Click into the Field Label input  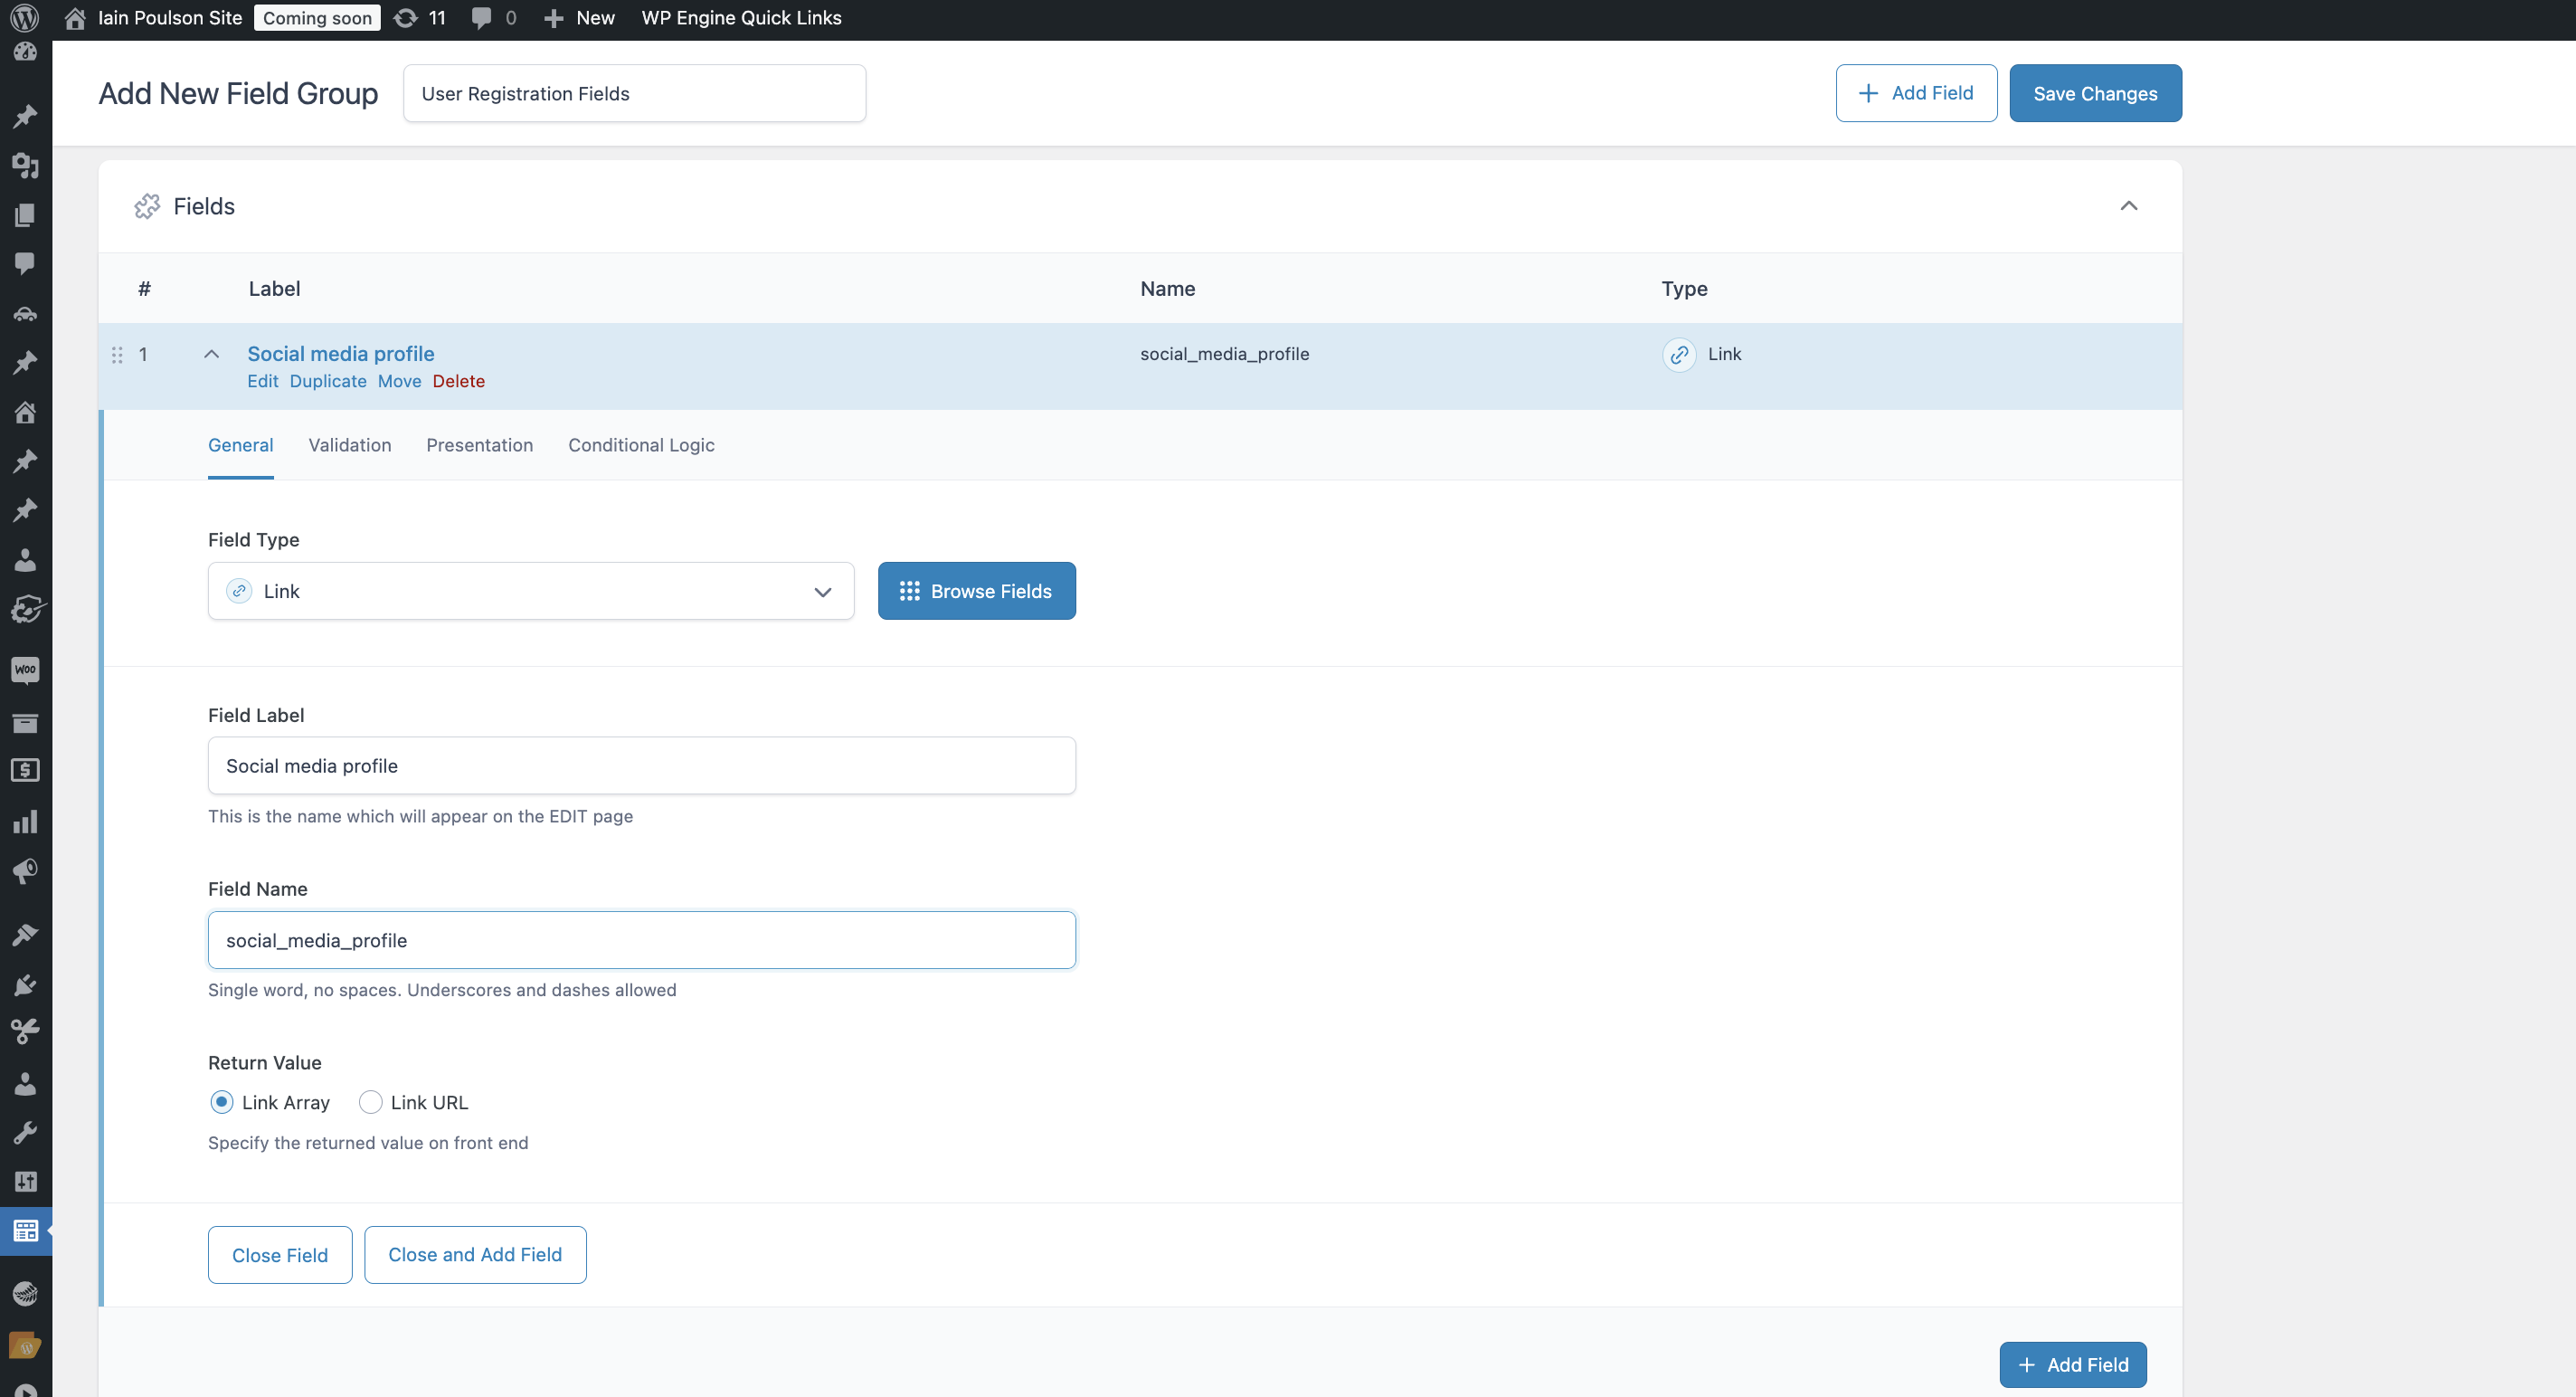tap(641, 766)
